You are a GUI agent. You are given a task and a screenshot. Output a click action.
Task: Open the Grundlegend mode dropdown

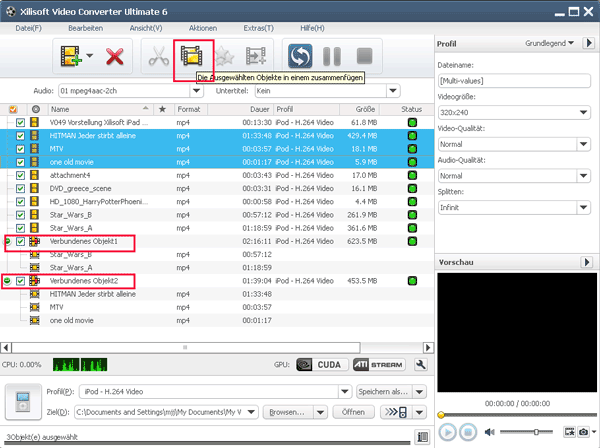(x=549, y=43)
